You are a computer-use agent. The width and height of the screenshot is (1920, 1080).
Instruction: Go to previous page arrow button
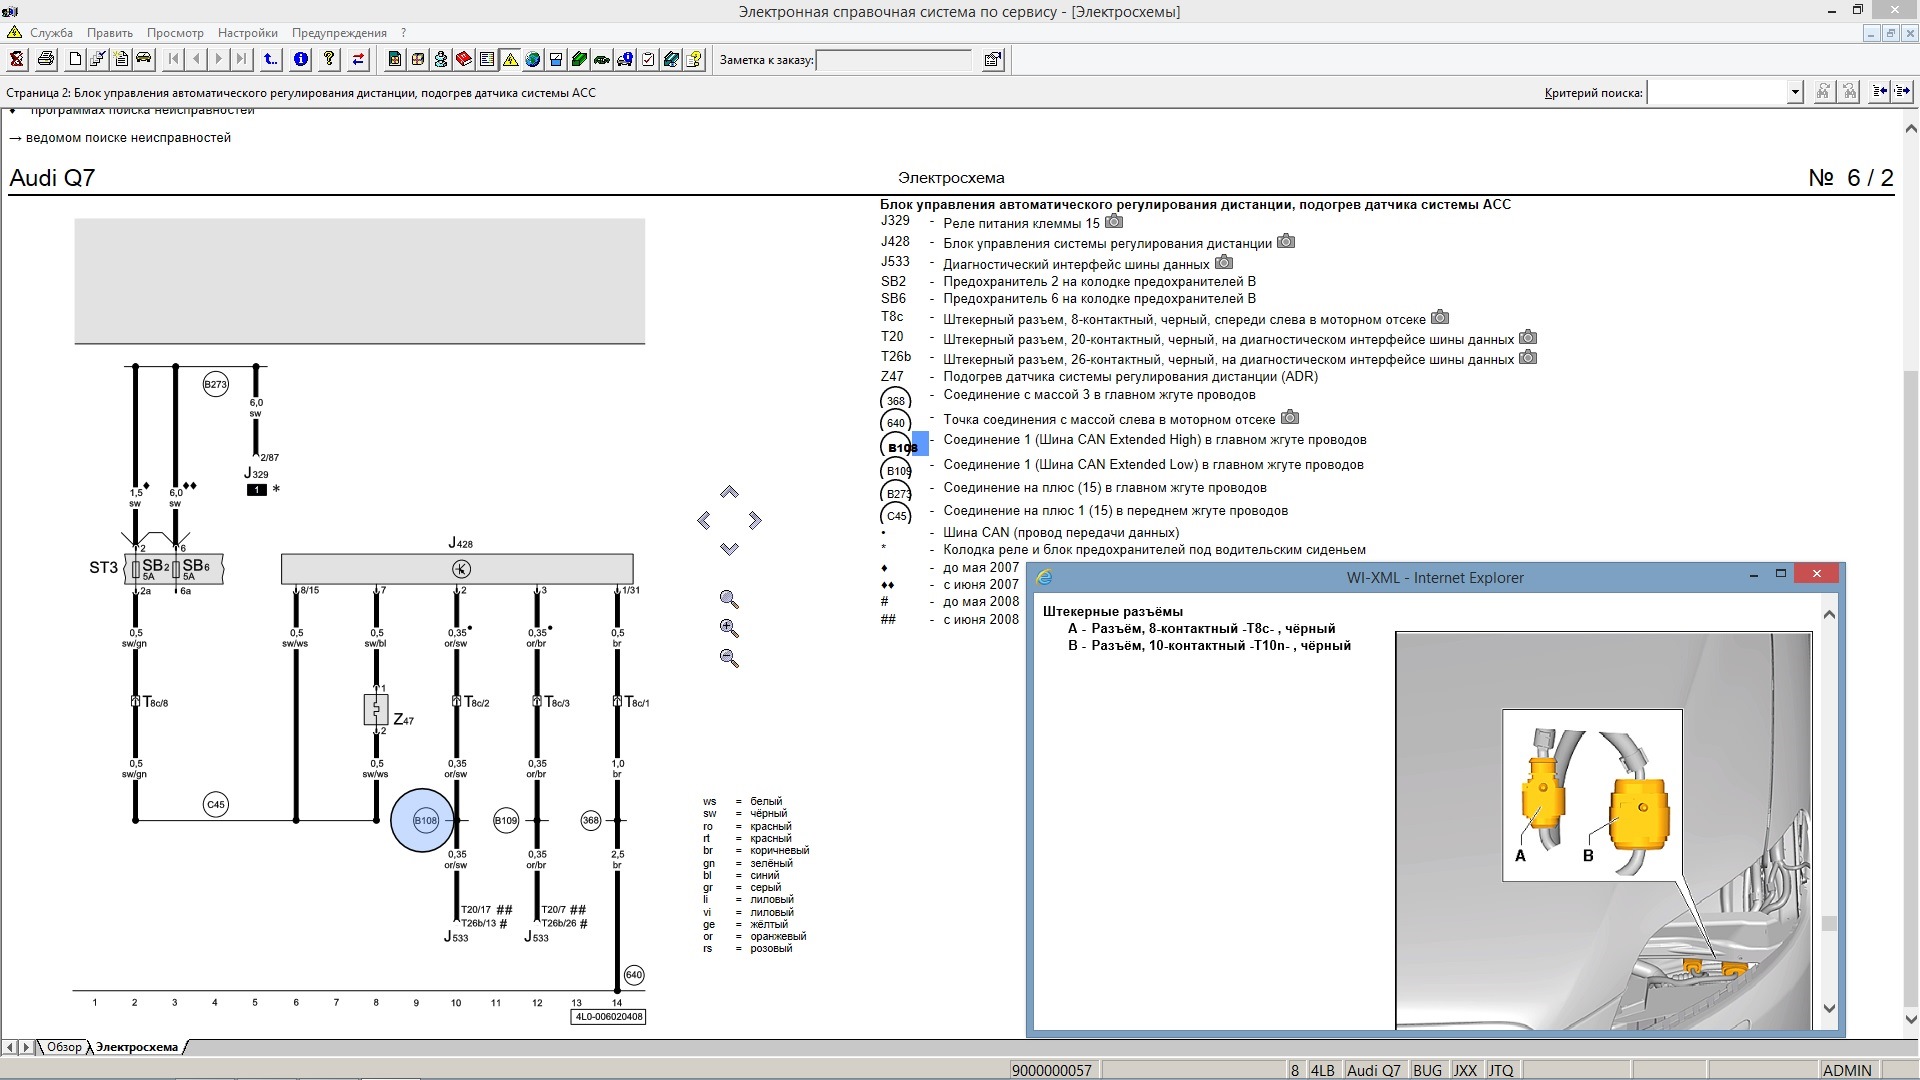pyautogui.click(x=197, y=60)
